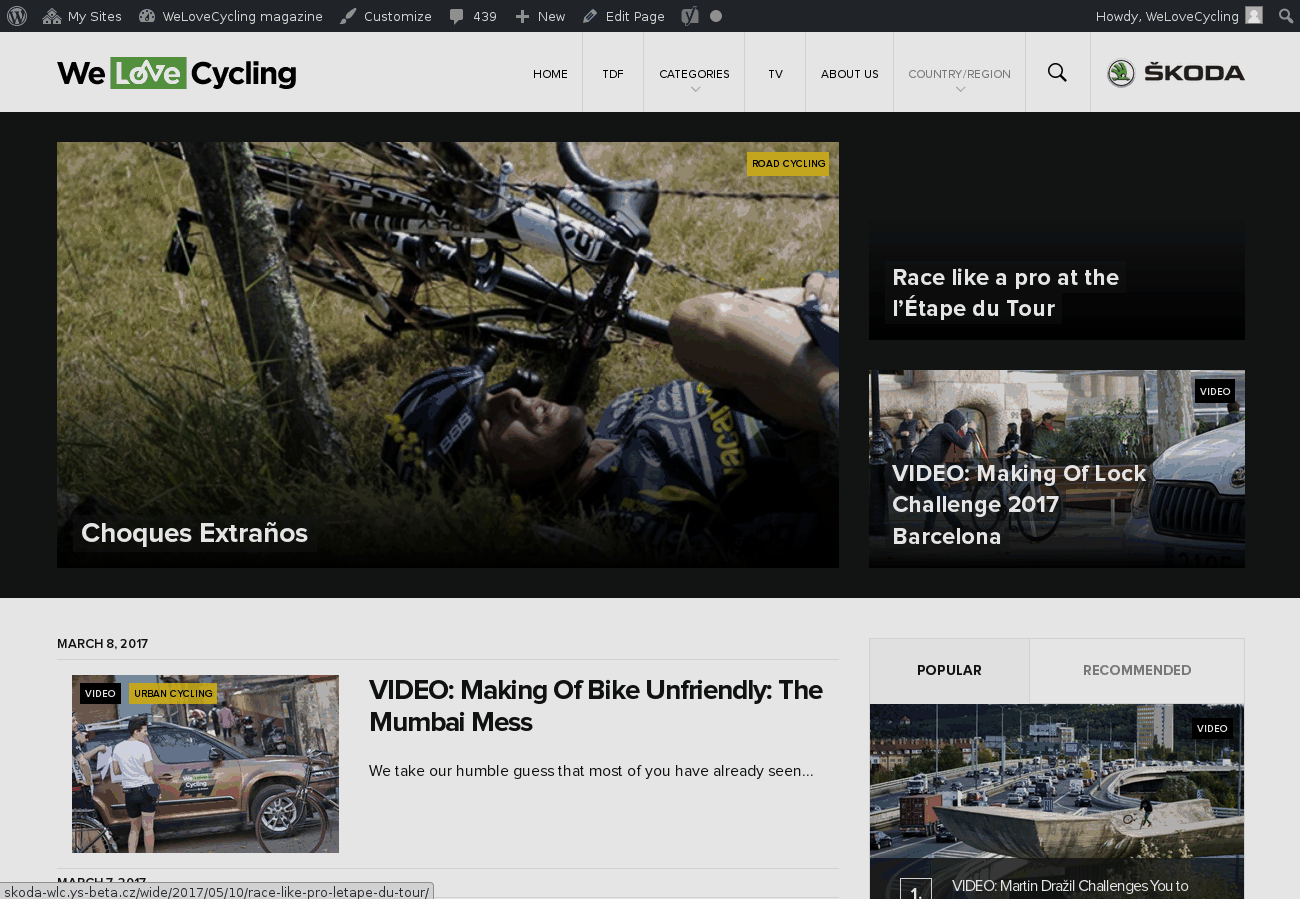Open the Yoast SEO admin icon
The height and width of the screenshot is (899, 1300).
pyautogui.click(x=690, y=16)
